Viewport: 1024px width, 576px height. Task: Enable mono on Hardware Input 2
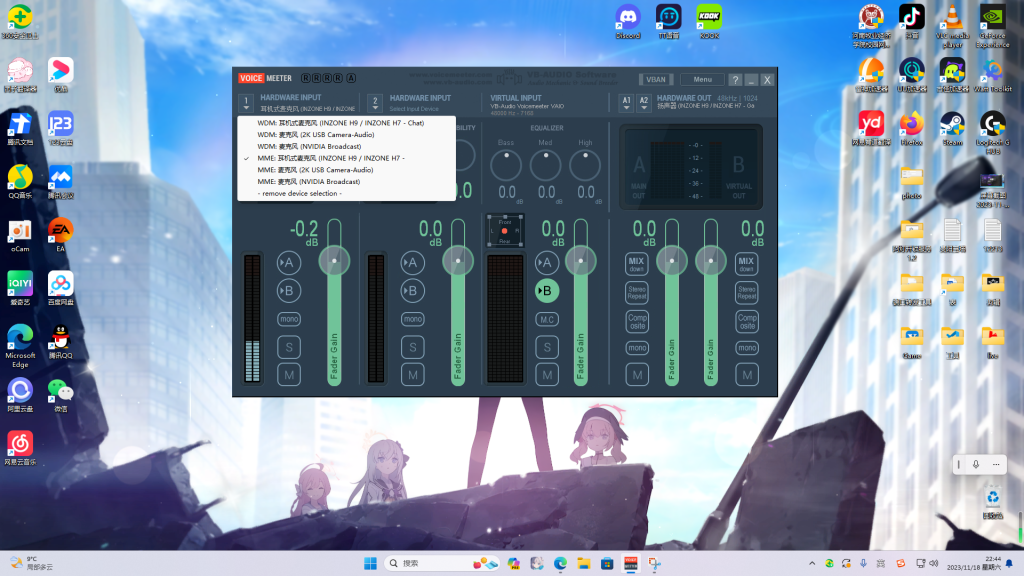pyautogui.click(x=412, y=319)
